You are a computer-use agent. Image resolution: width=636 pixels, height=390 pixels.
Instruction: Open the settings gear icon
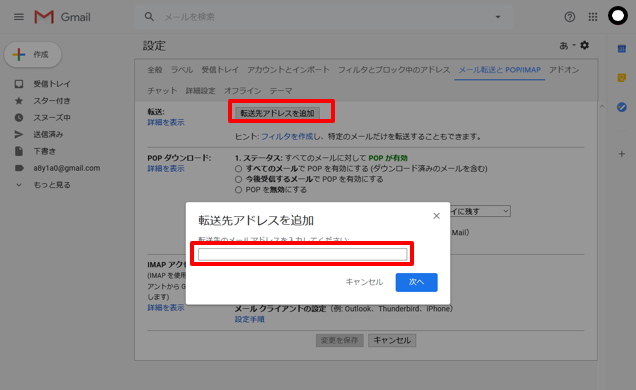tap(584, 45)
